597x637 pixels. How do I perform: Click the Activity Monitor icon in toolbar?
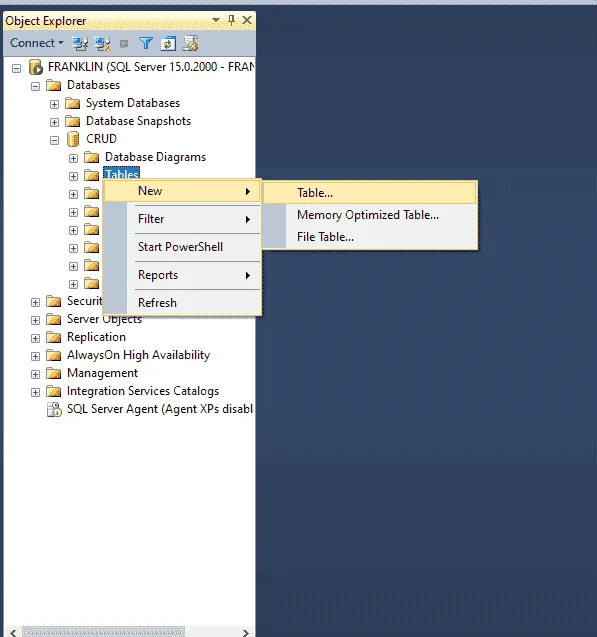190,43
